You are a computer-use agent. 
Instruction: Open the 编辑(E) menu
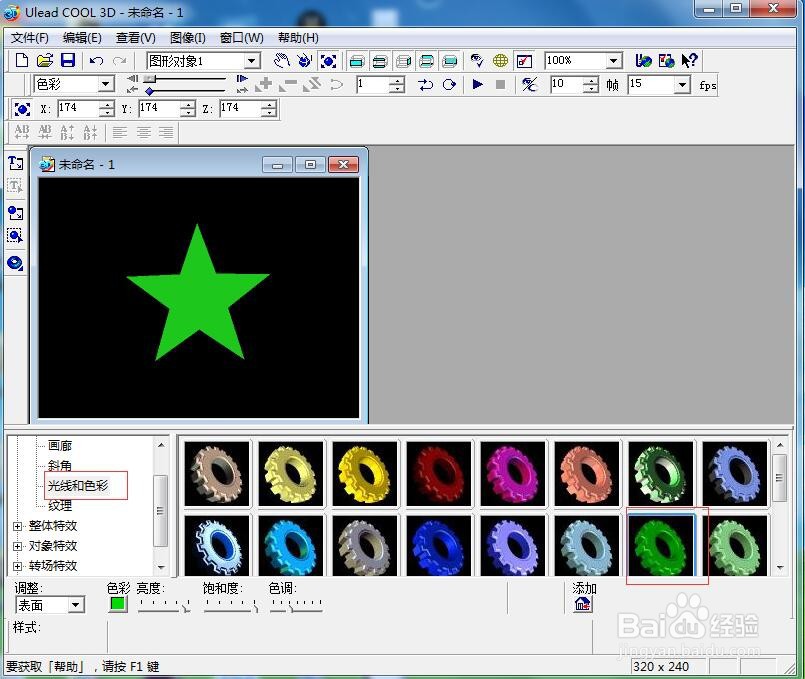point(82,38)
